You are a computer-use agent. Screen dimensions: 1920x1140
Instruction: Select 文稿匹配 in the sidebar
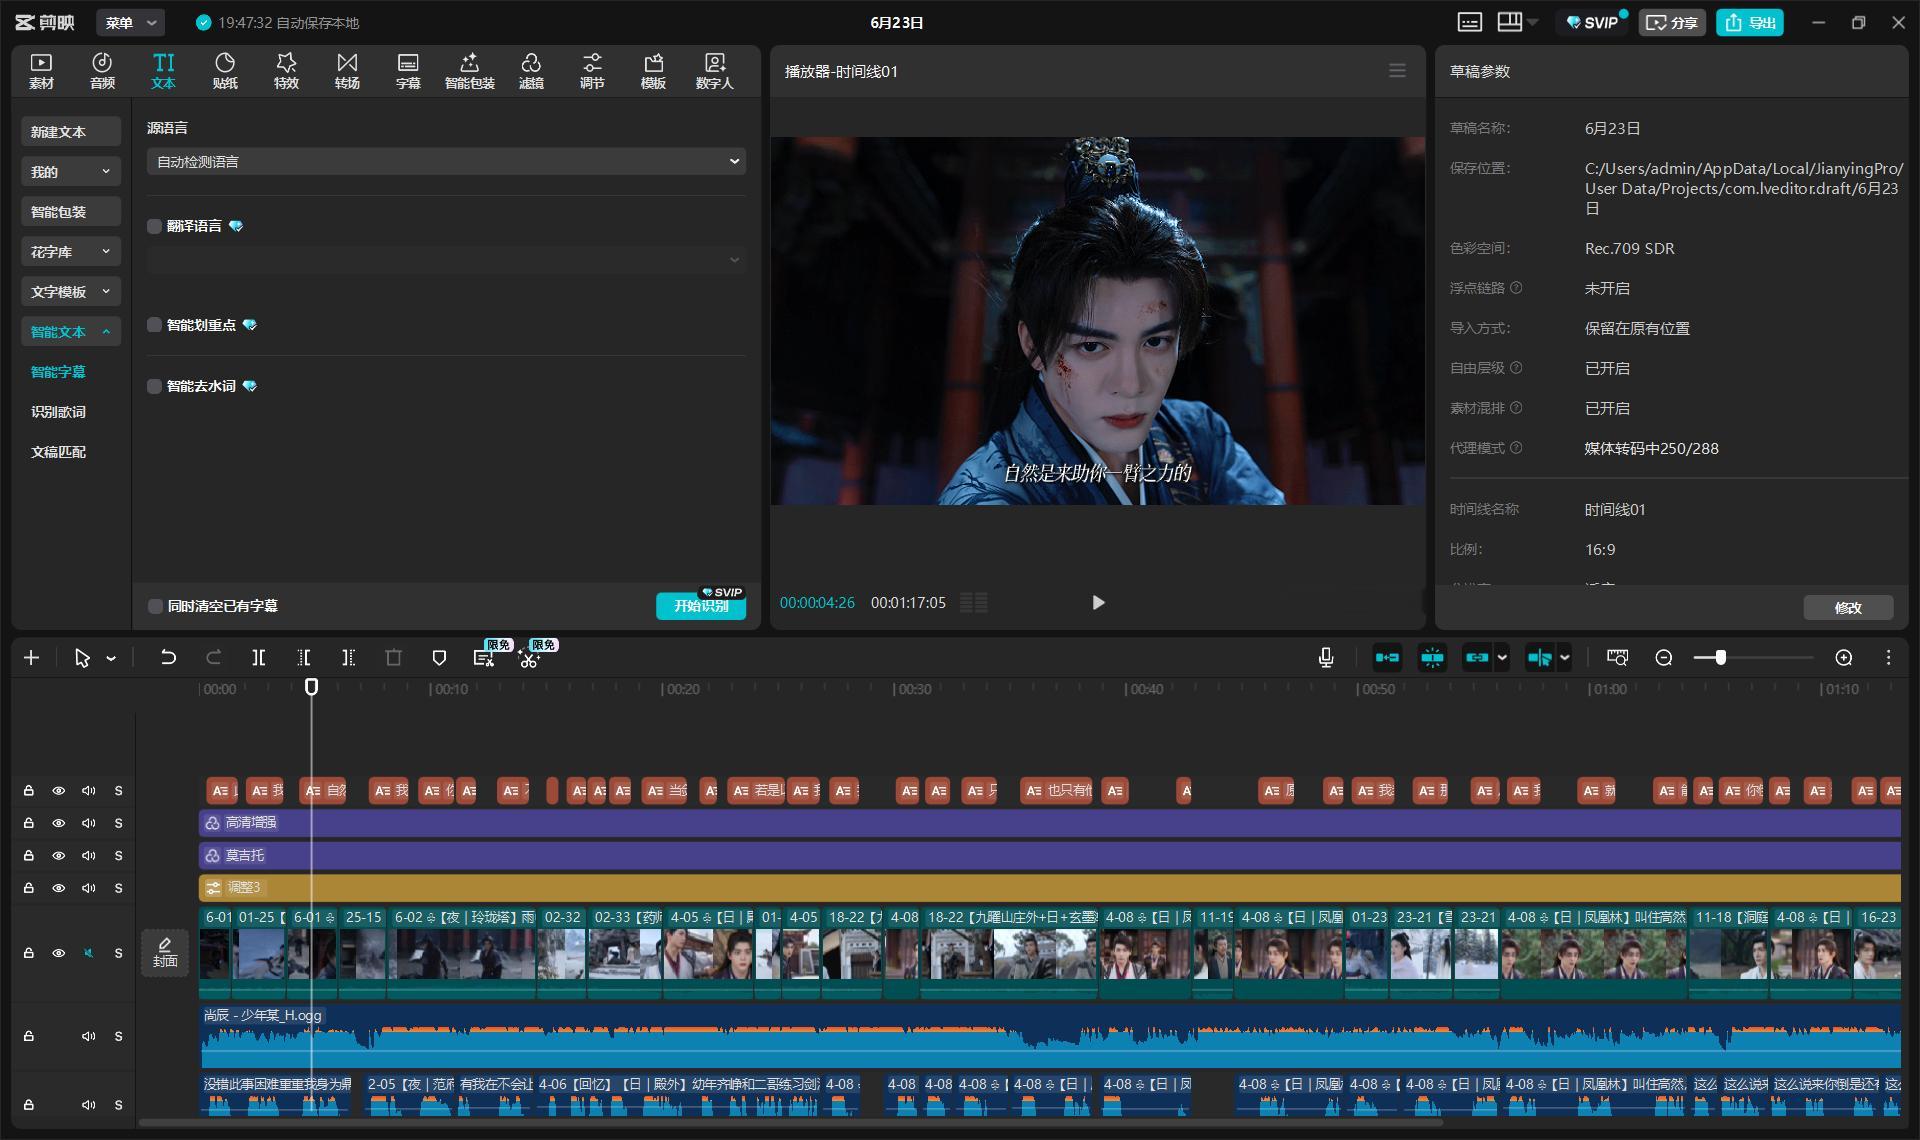[58, 452]
